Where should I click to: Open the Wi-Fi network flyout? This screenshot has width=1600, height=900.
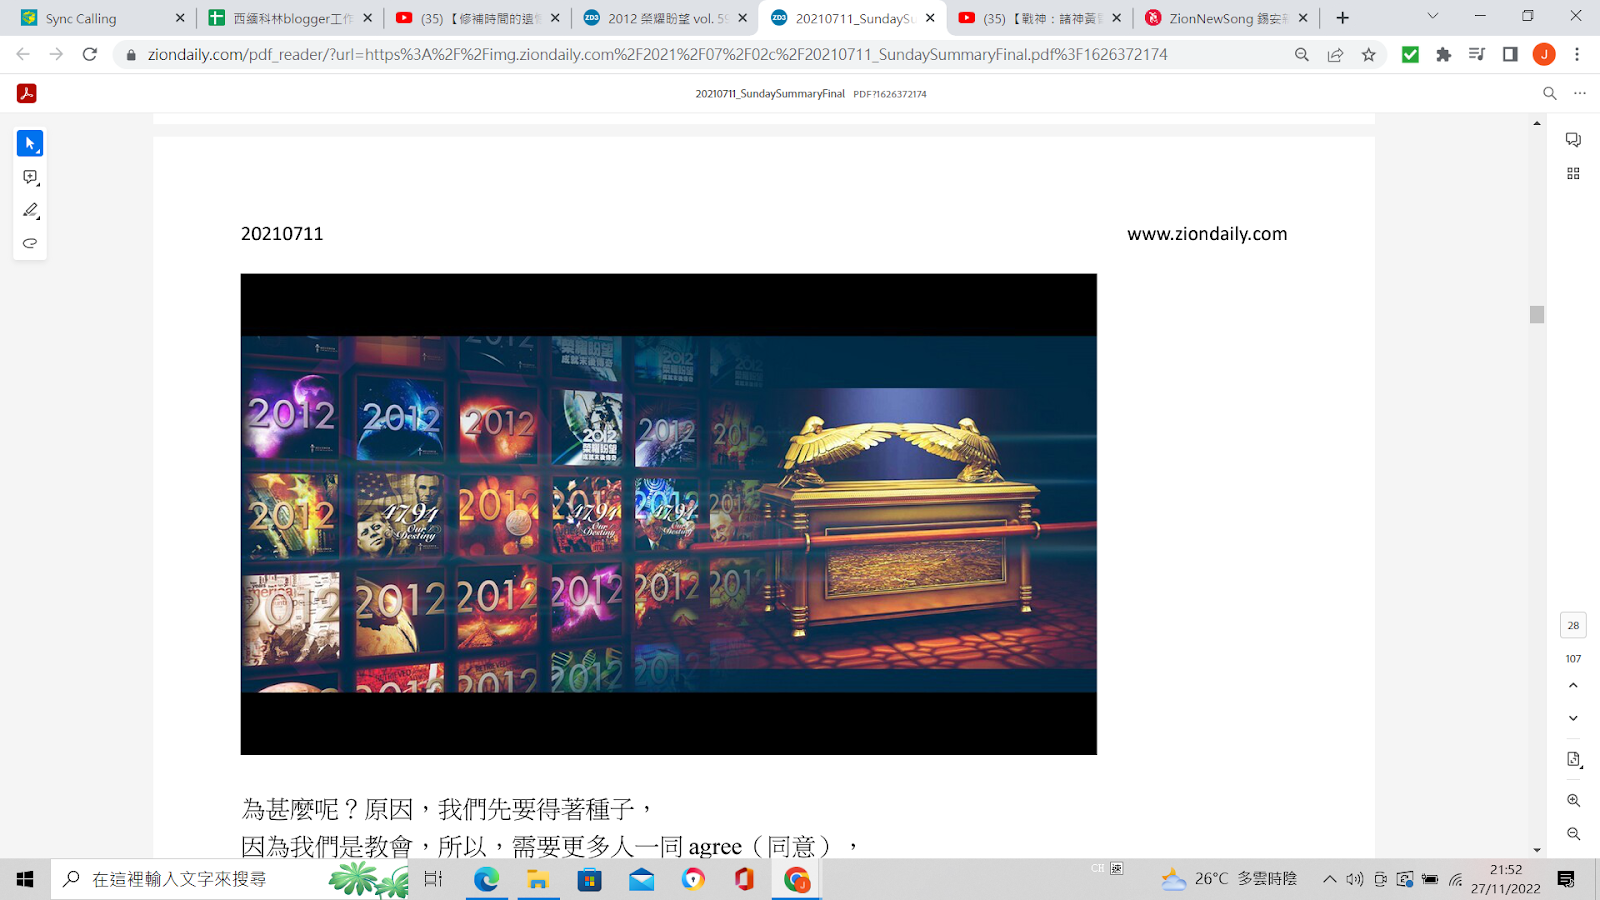1456,879
